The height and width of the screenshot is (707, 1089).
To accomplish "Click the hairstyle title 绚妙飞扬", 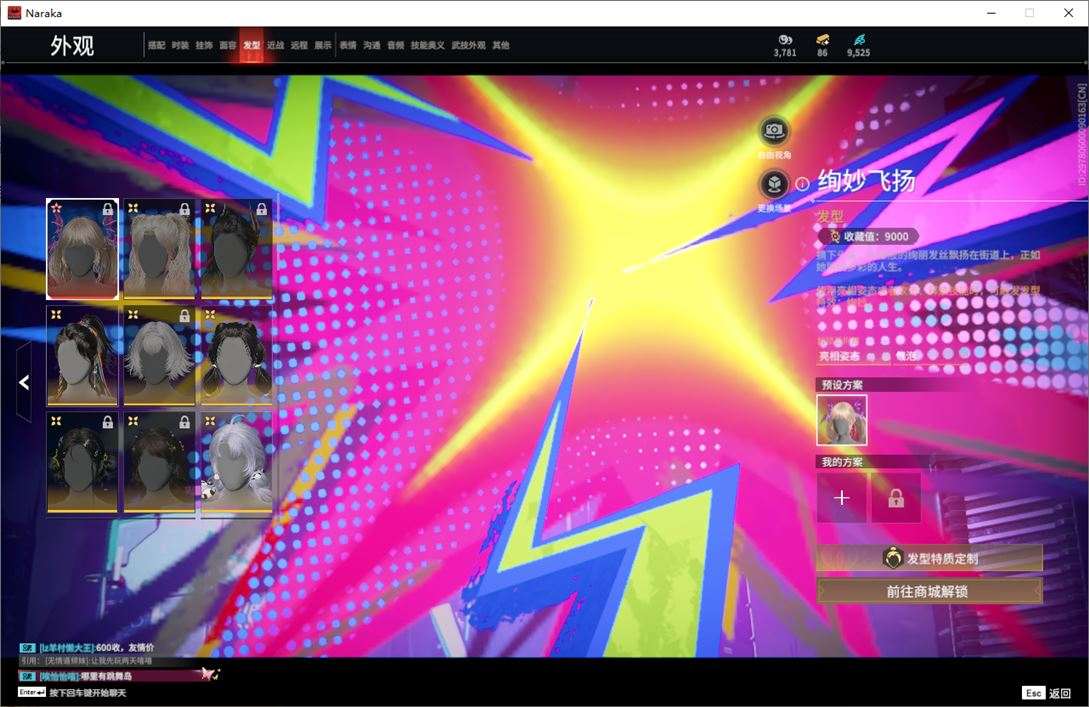I will [x=866, y=181].
